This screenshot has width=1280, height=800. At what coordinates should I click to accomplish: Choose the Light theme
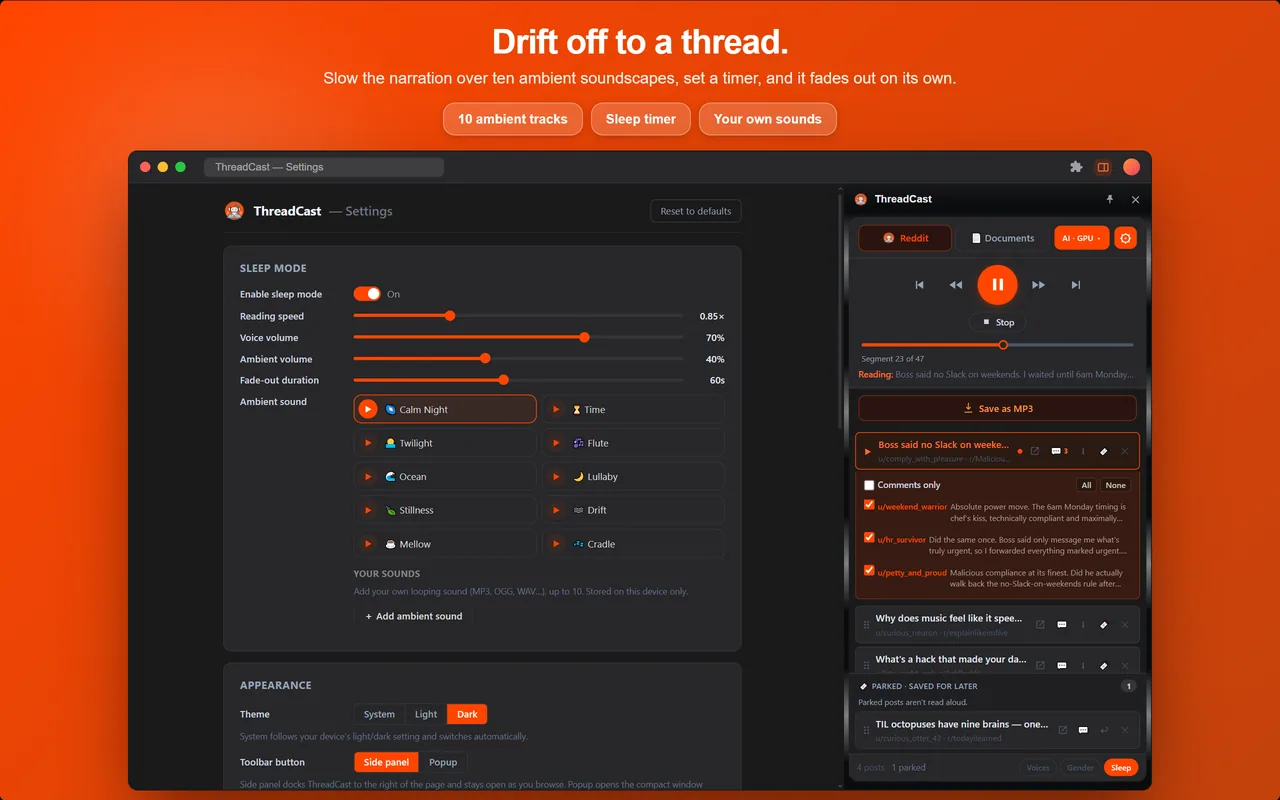click(426, 714)
